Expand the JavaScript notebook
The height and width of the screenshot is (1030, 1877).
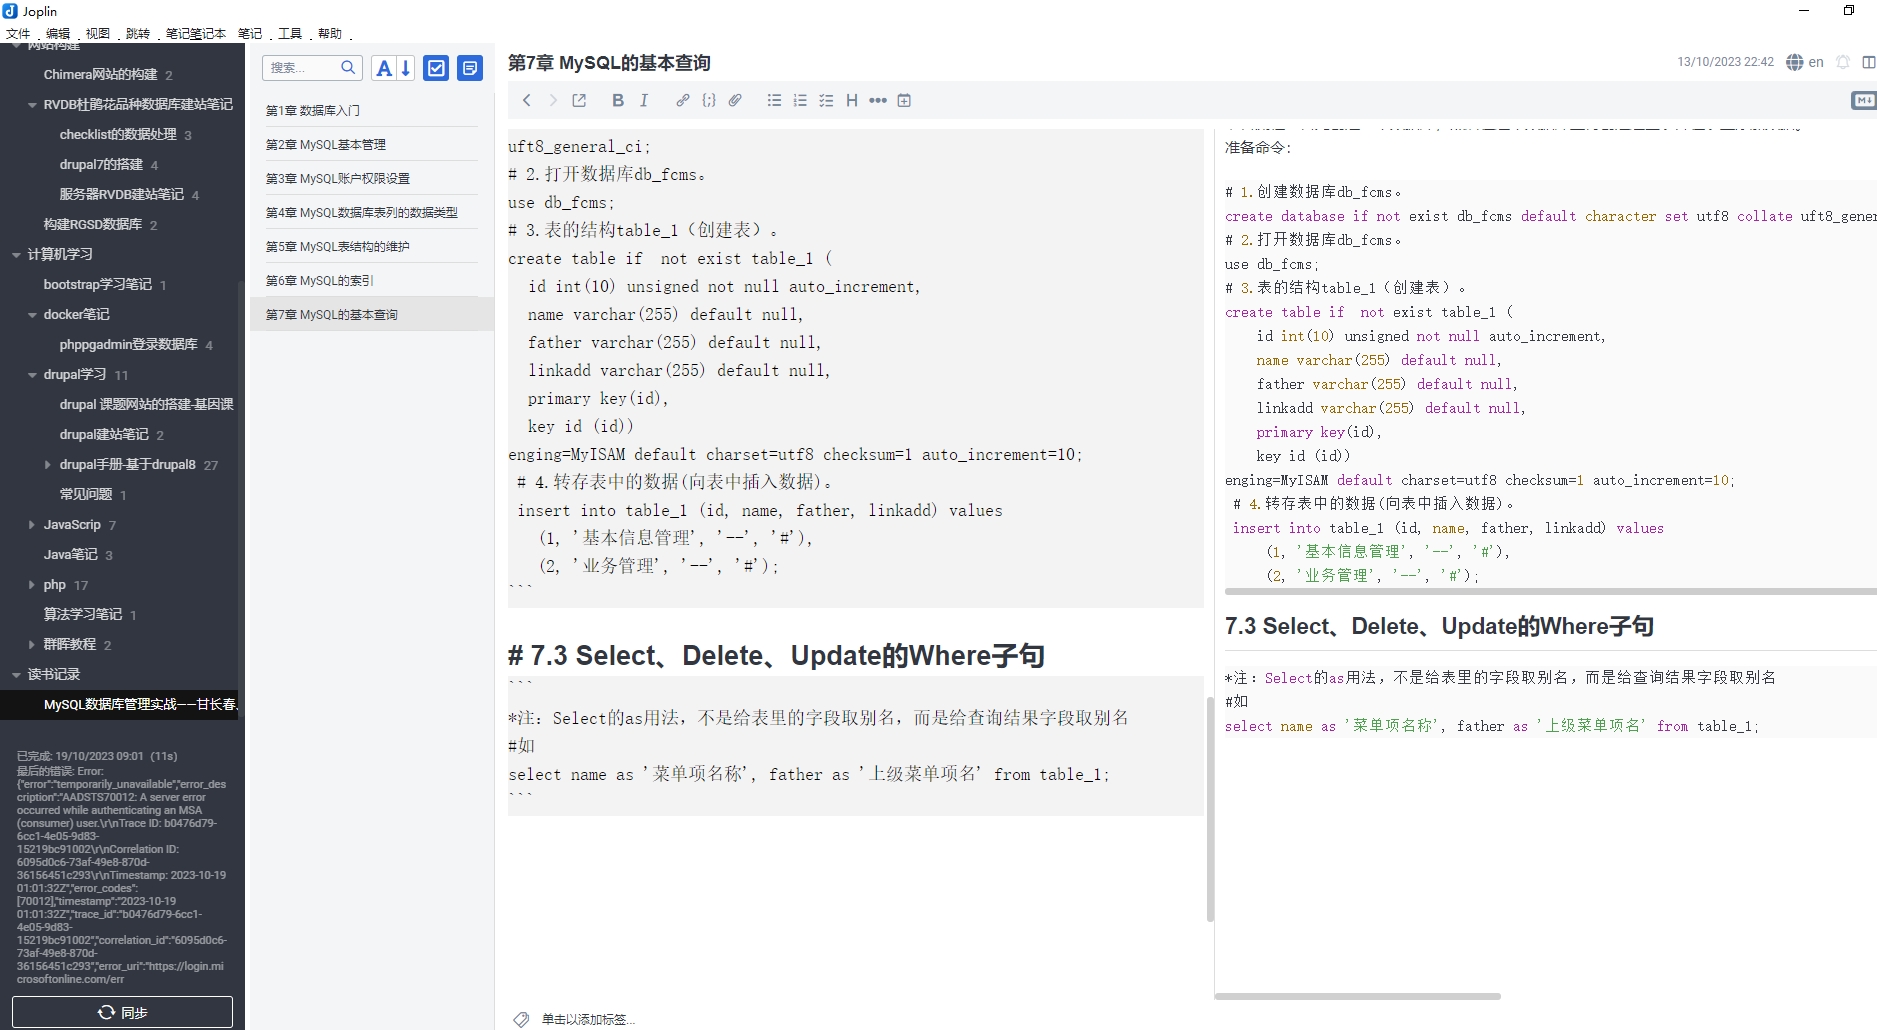coord(32,524)
